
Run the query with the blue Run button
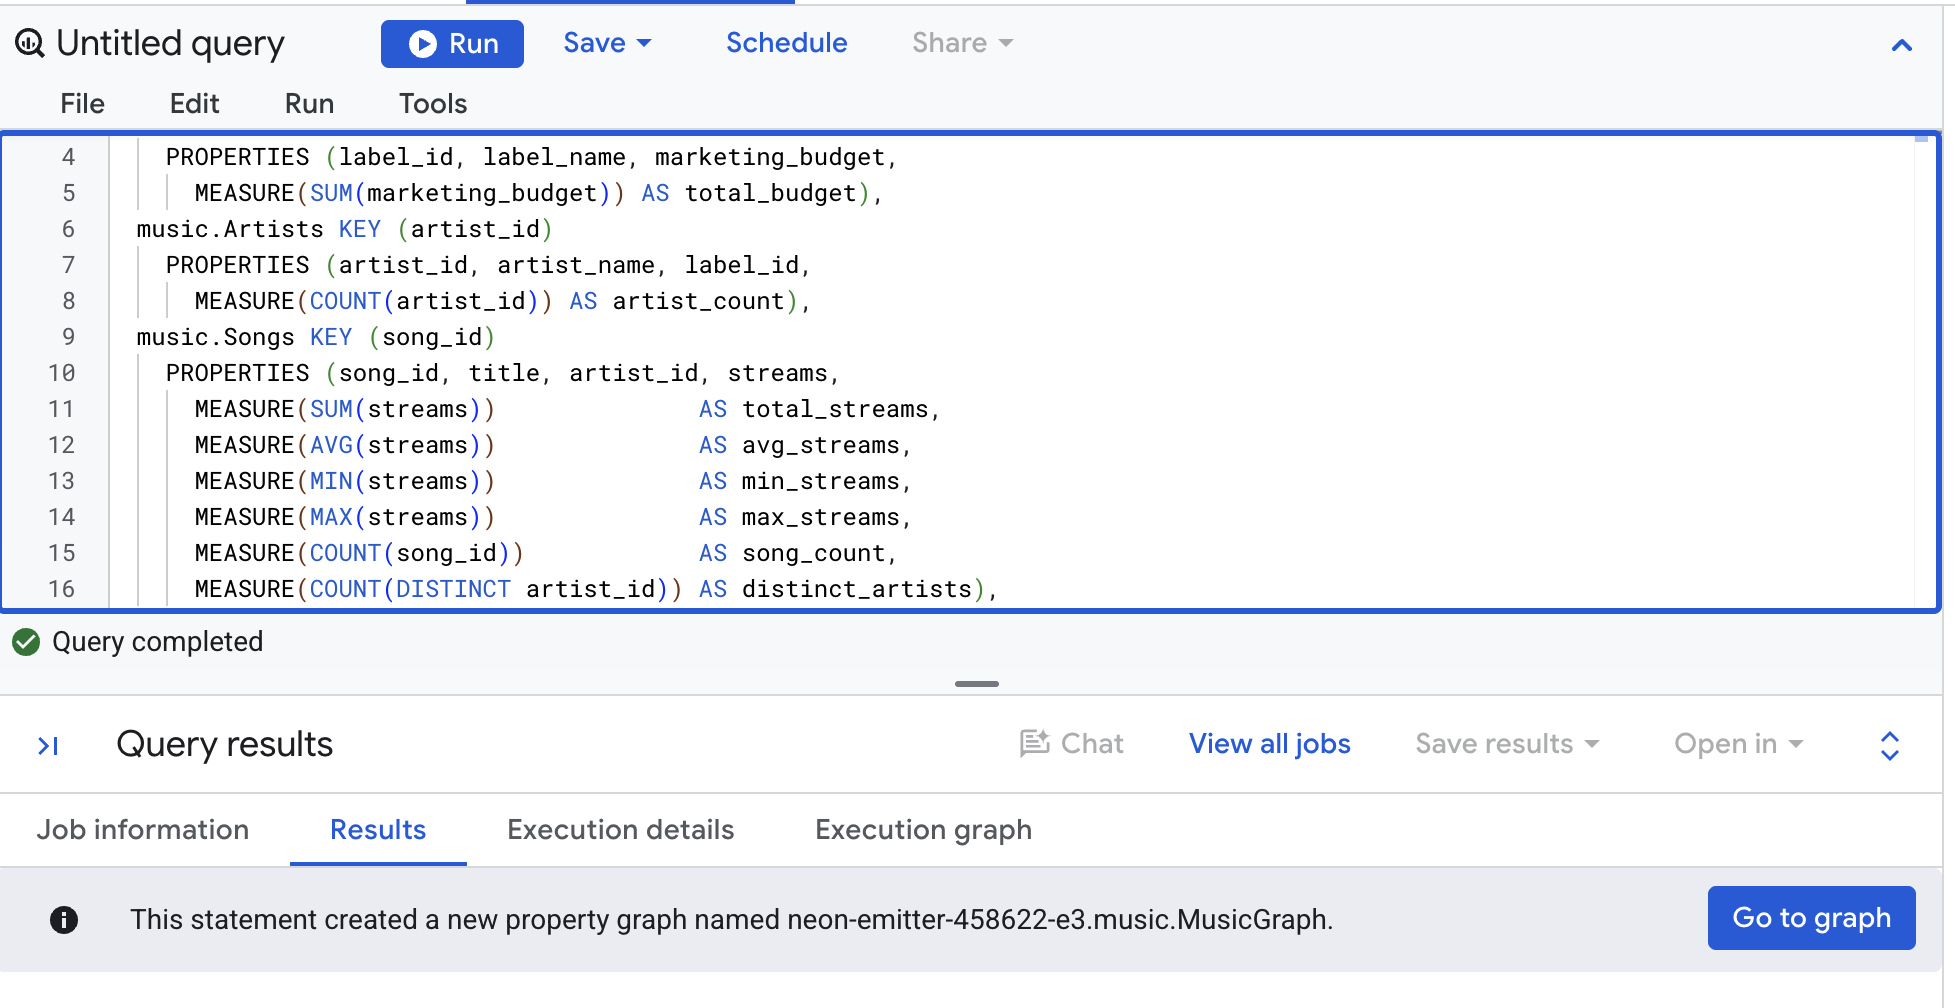coord(452,44)
